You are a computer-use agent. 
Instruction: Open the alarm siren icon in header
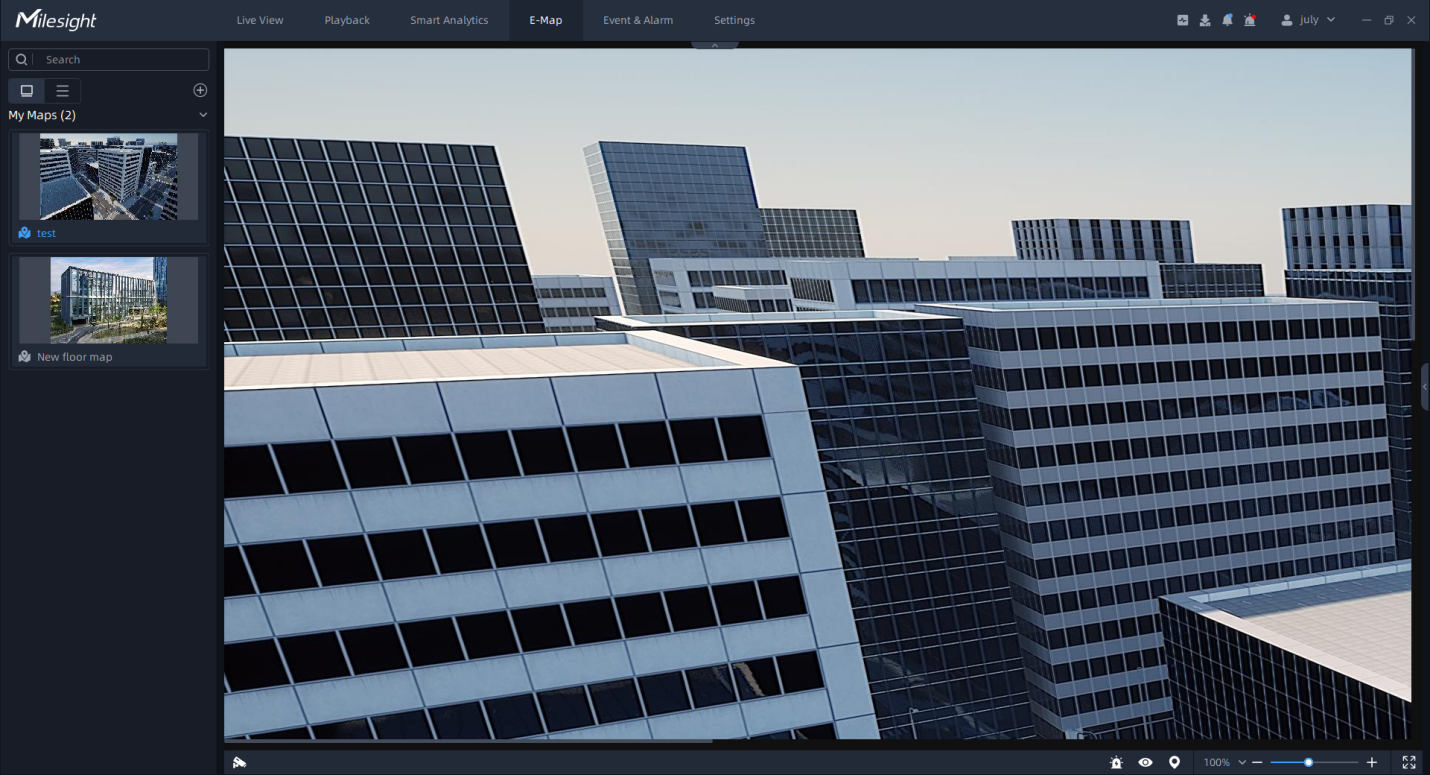pyautogui.click(x=1250, y=20)
